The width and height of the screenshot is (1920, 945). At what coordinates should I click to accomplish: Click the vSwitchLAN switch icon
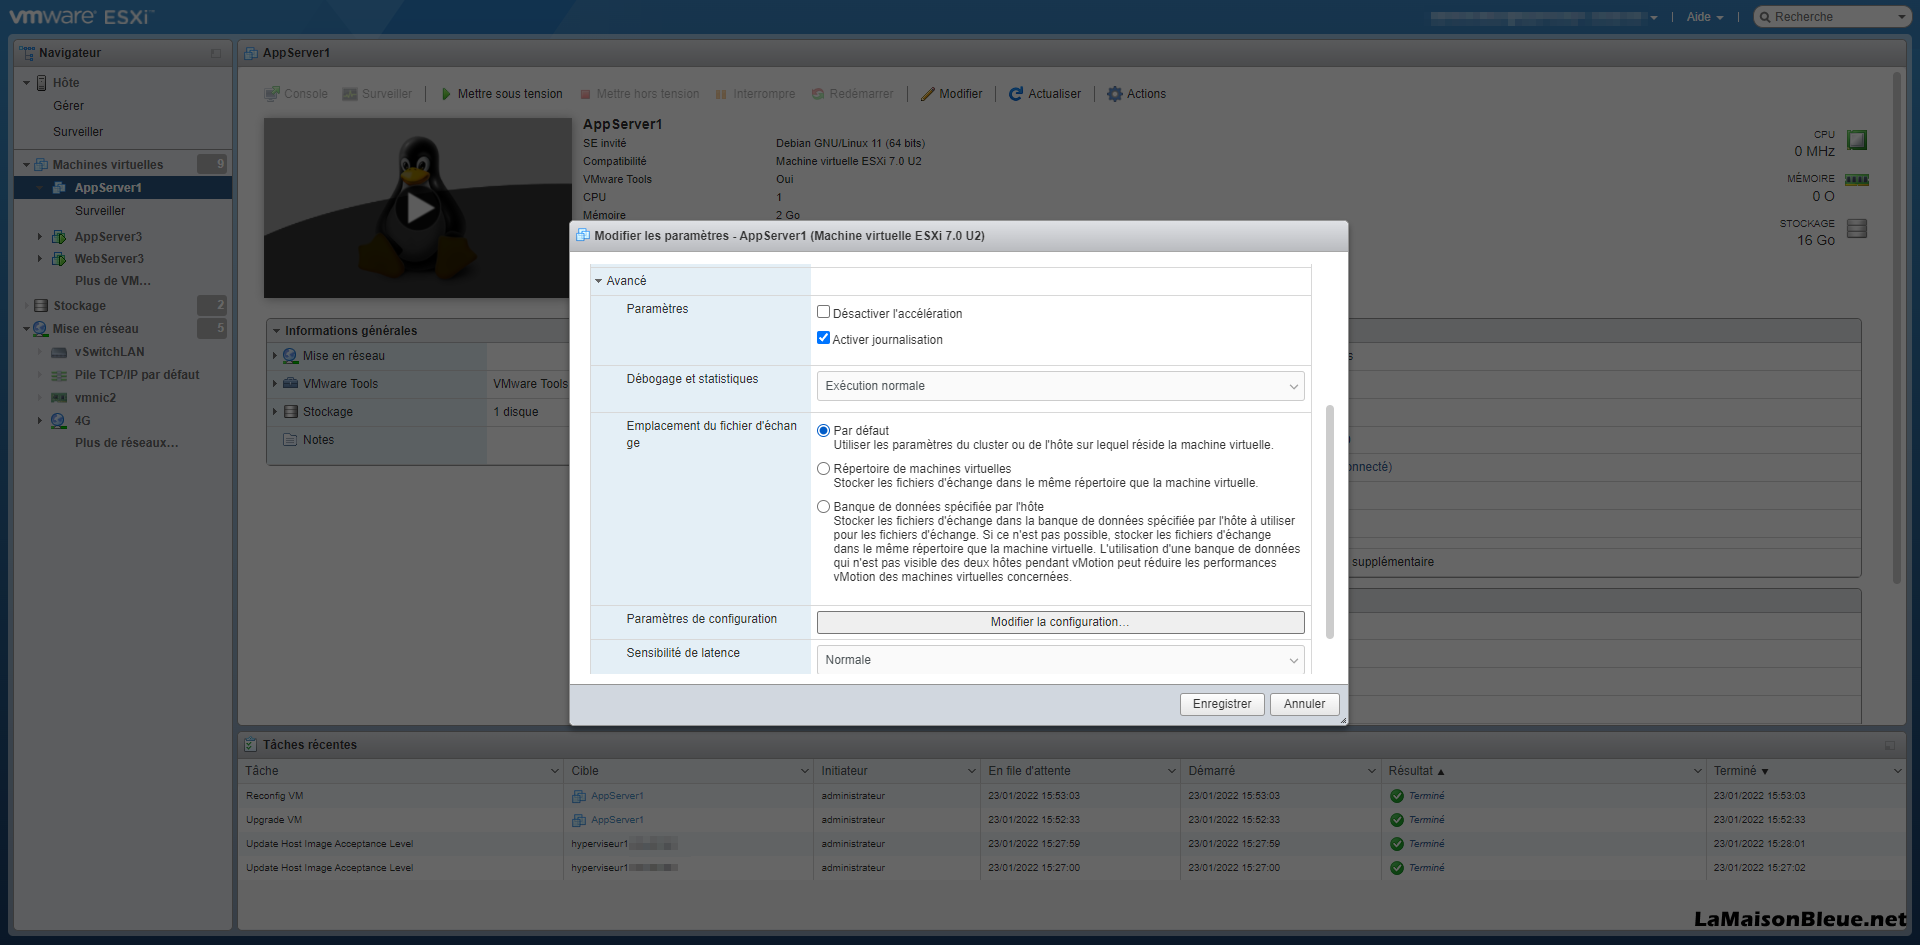point(59,352)
